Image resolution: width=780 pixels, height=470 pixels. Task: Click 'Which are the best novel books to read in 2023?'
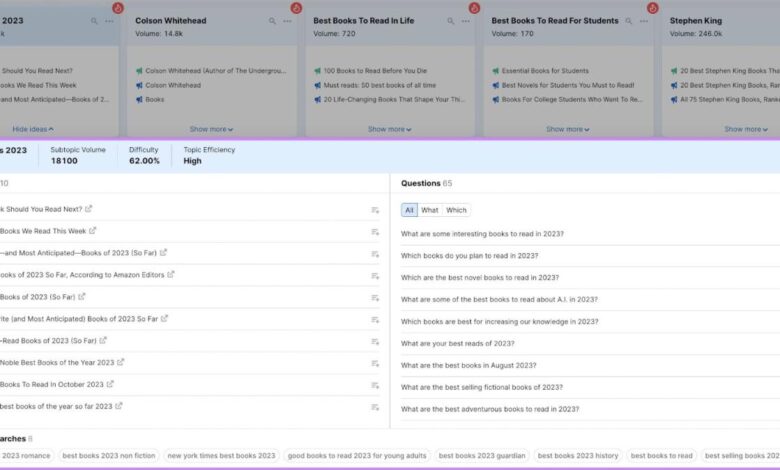480,278
